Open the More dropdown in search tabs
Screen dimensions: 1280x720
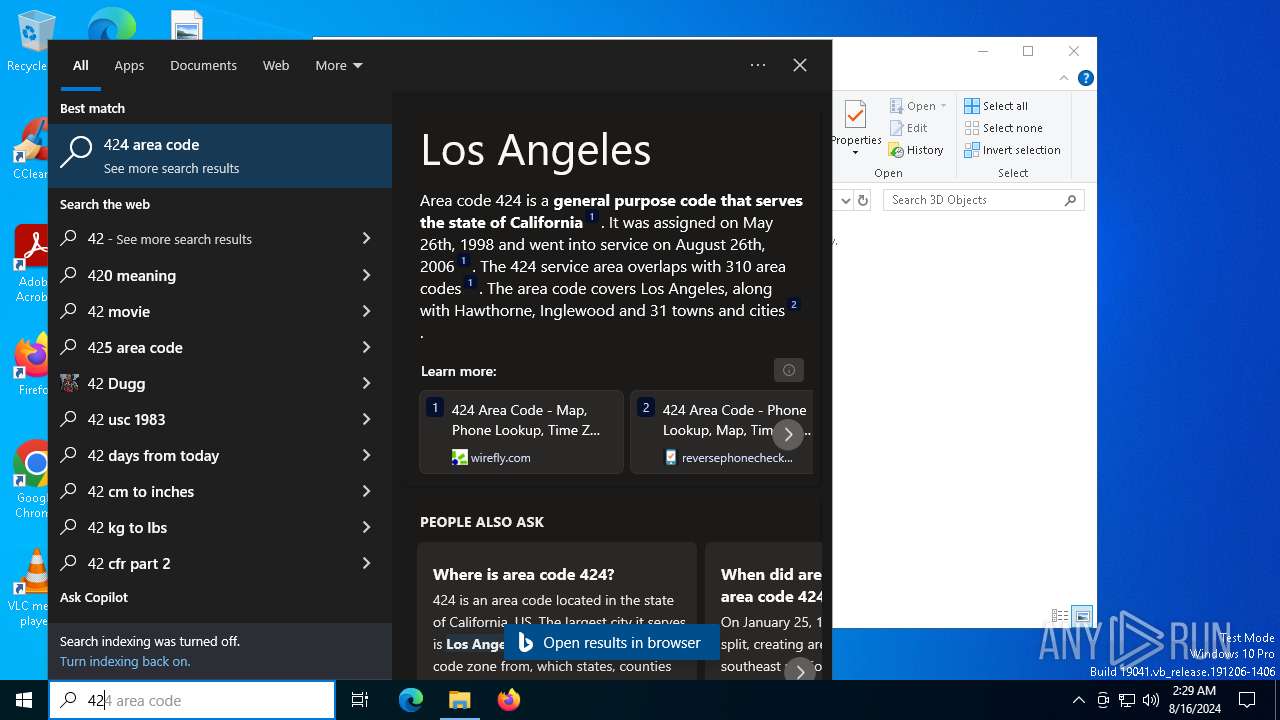tap(339, 65)
